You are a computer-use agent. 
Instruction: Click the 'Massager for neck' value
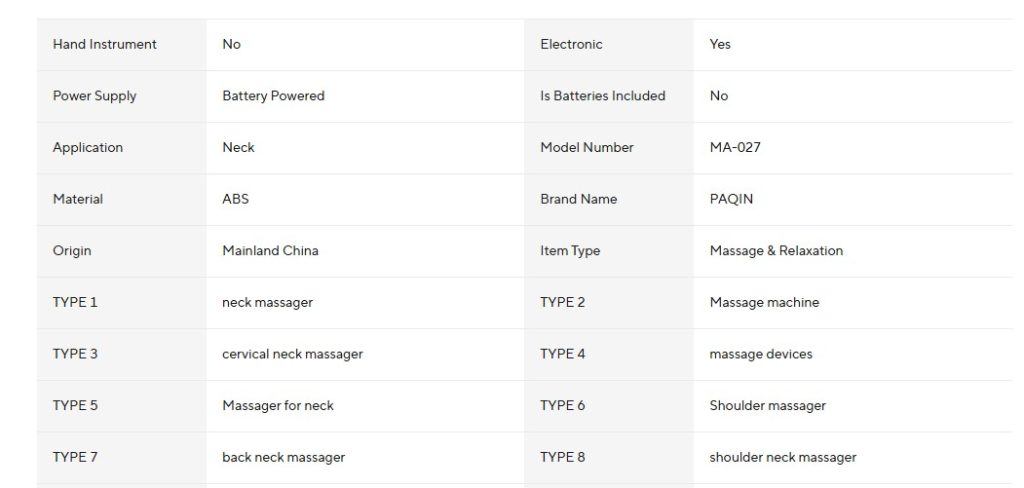click(278, 406)
